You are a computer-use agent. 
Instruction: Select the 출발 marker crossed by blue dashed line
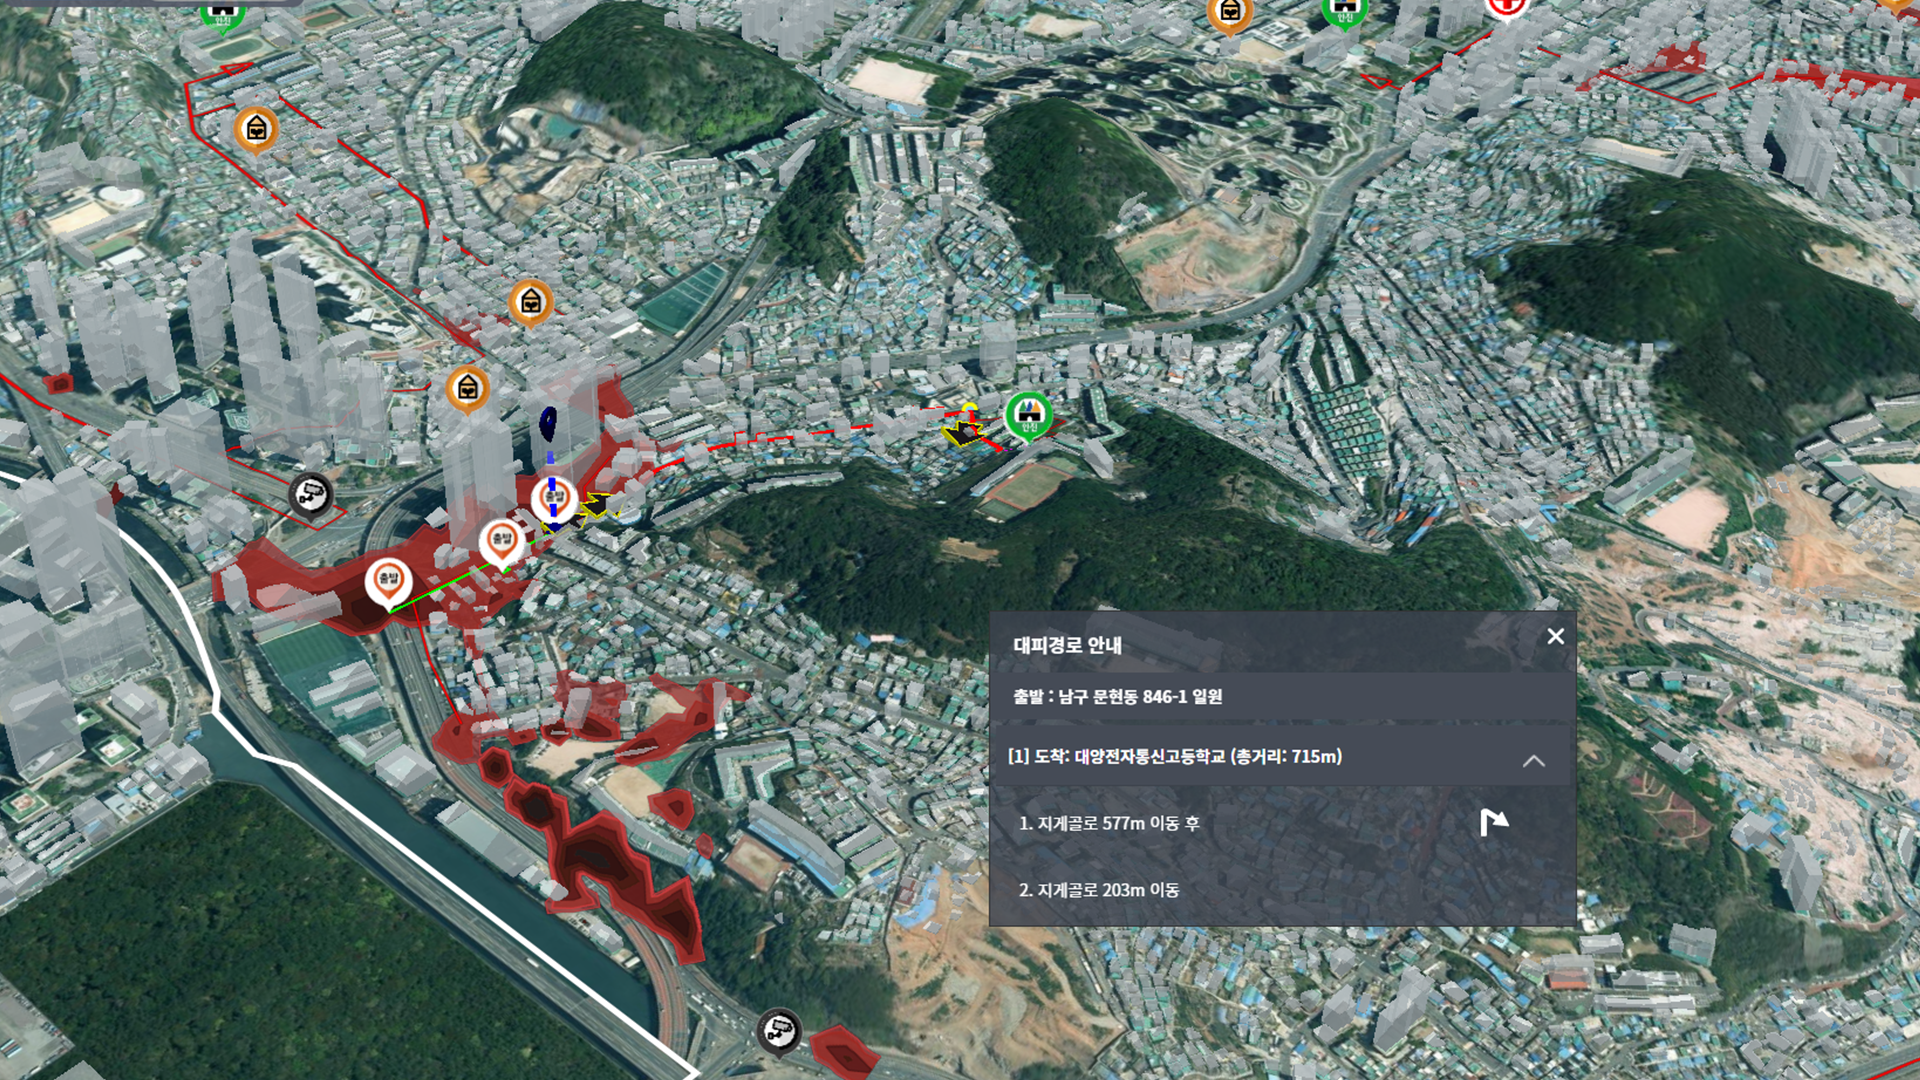(x=553, y=497)
